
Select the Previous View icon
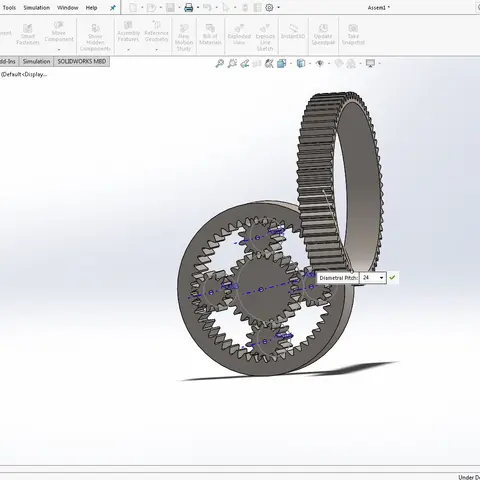[x=245, y=63]
